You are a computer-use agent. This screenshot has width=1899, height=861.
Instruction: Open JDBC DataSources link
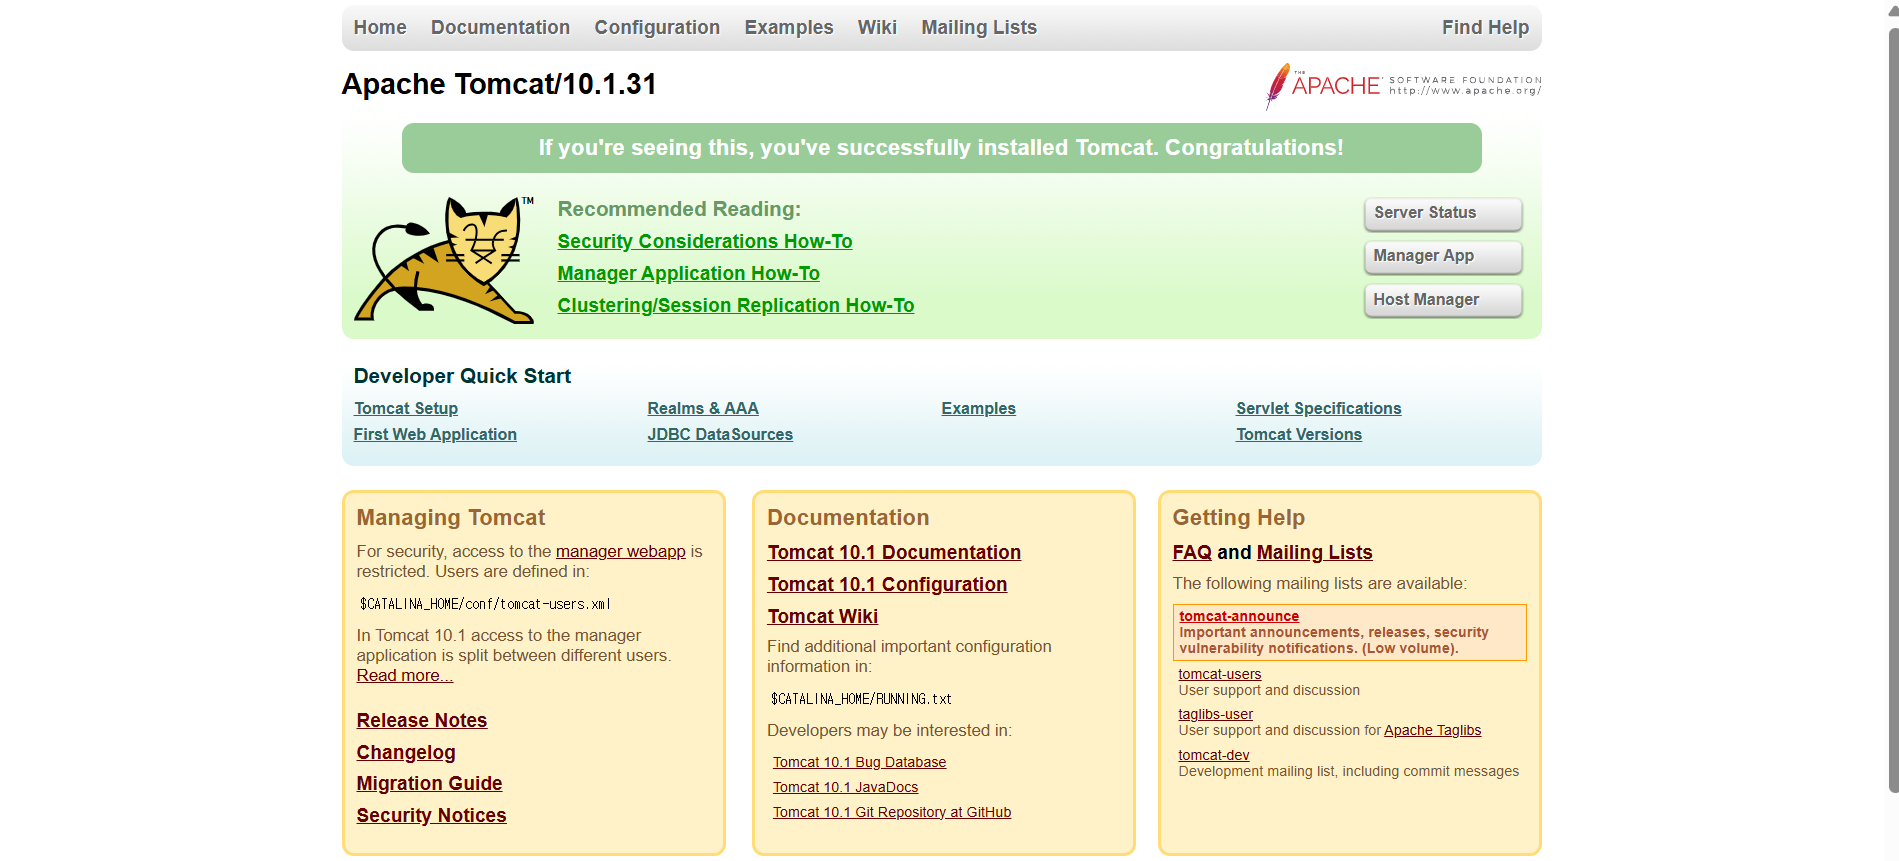[x=720, y=434]
